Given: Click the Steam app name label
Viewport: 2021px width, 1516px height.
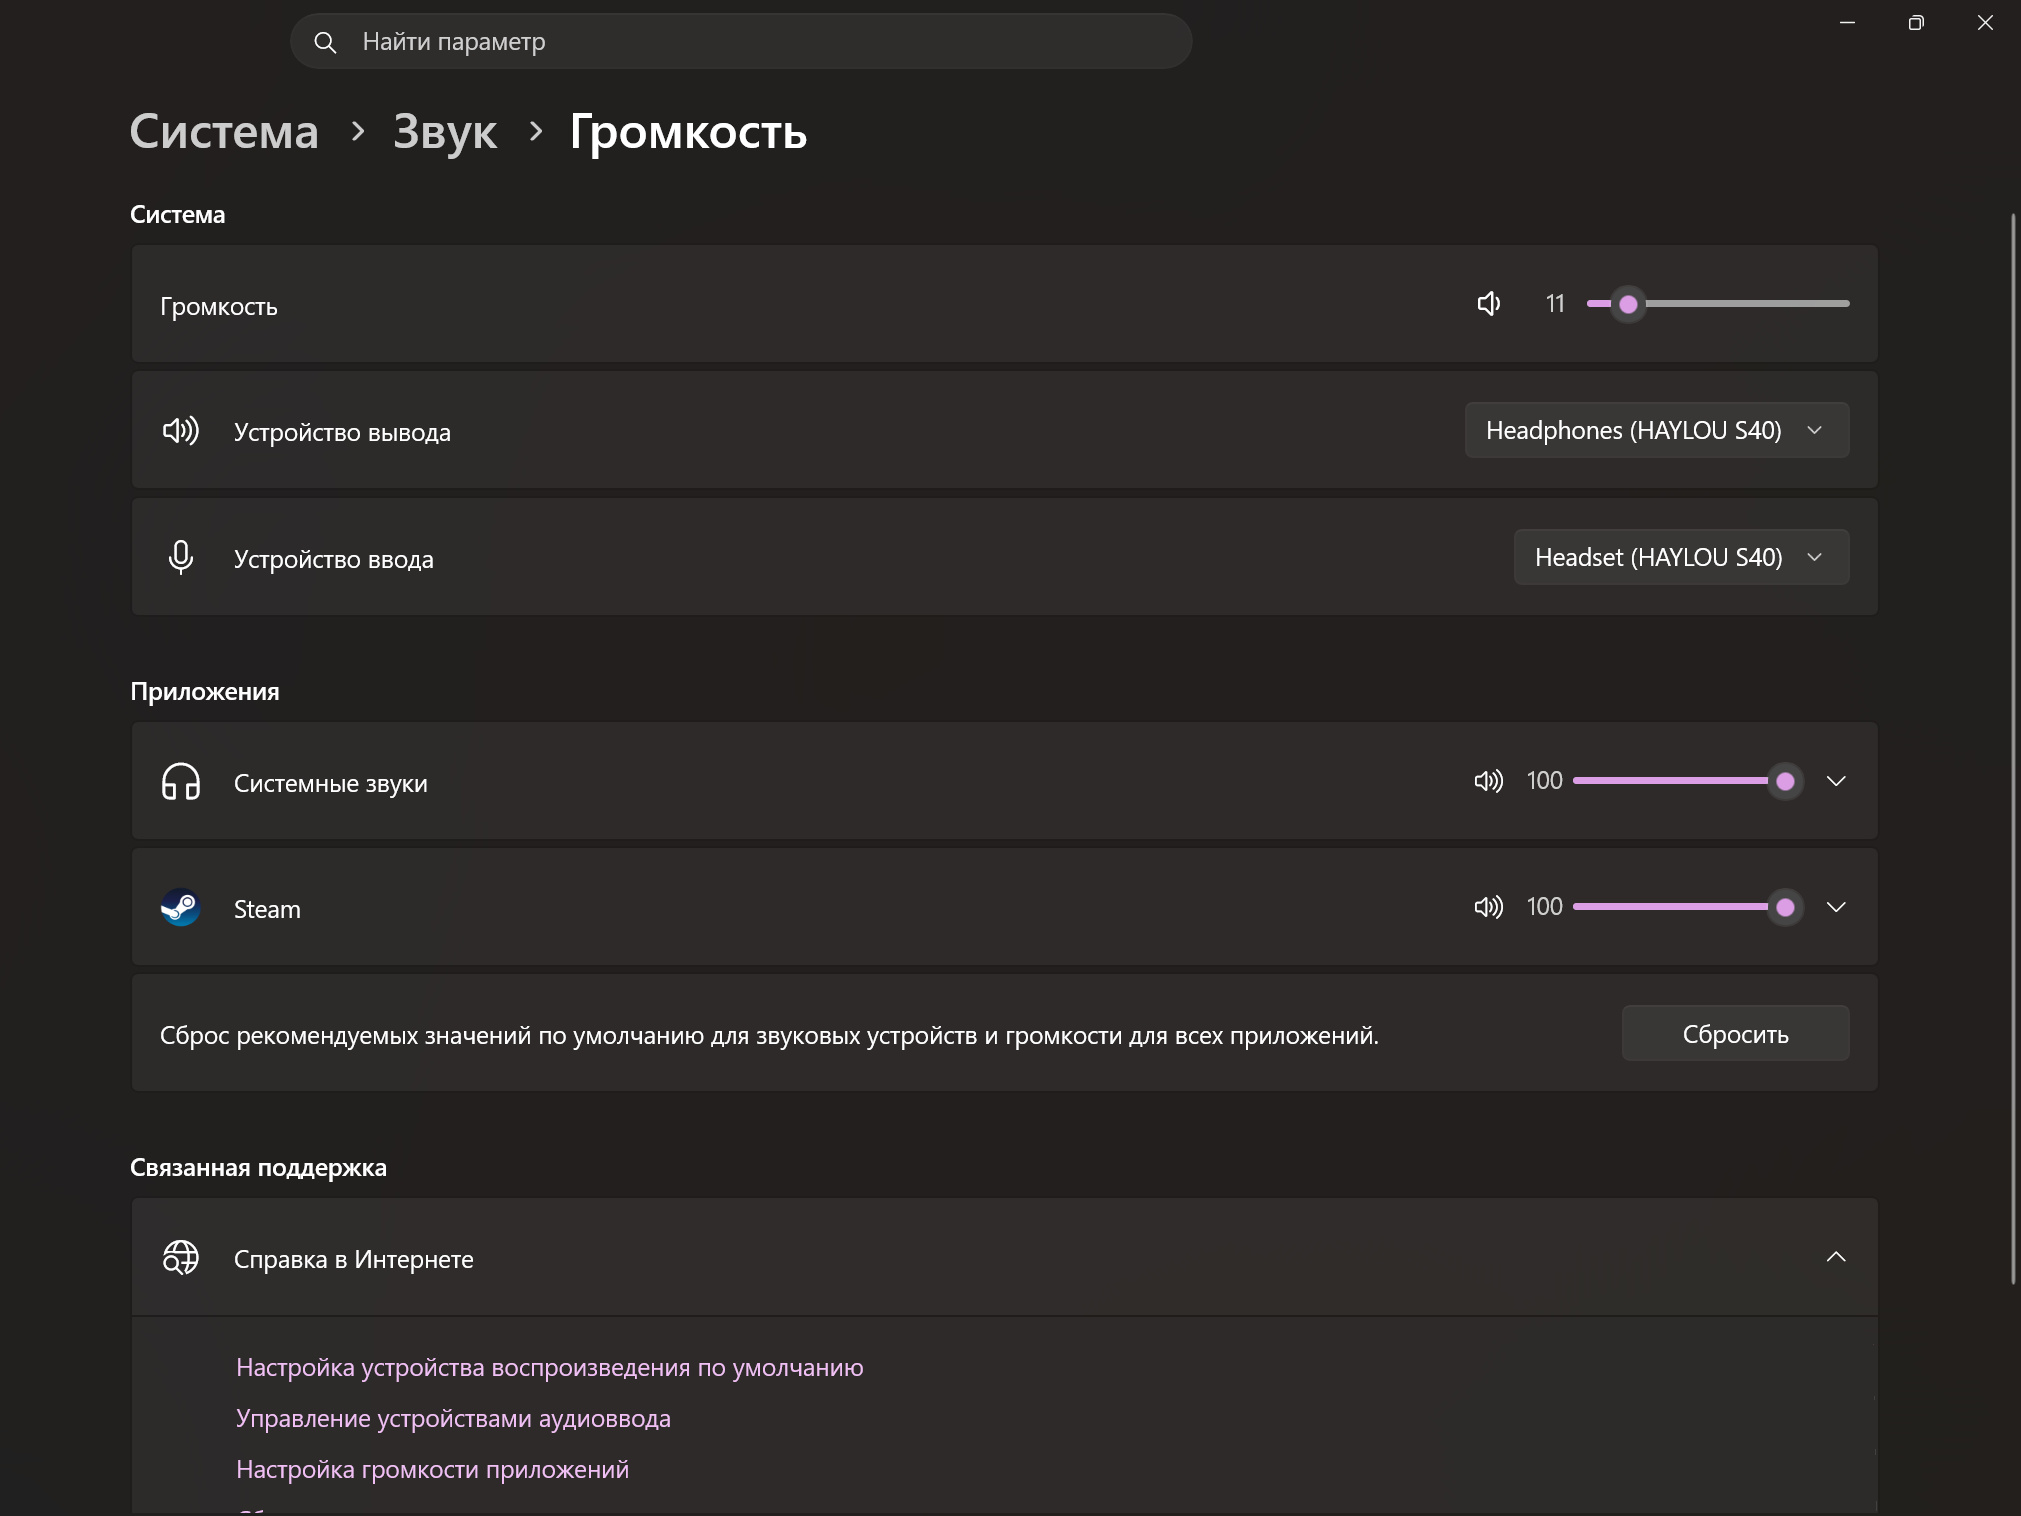Looking at the screenshot, I should 267,909.
